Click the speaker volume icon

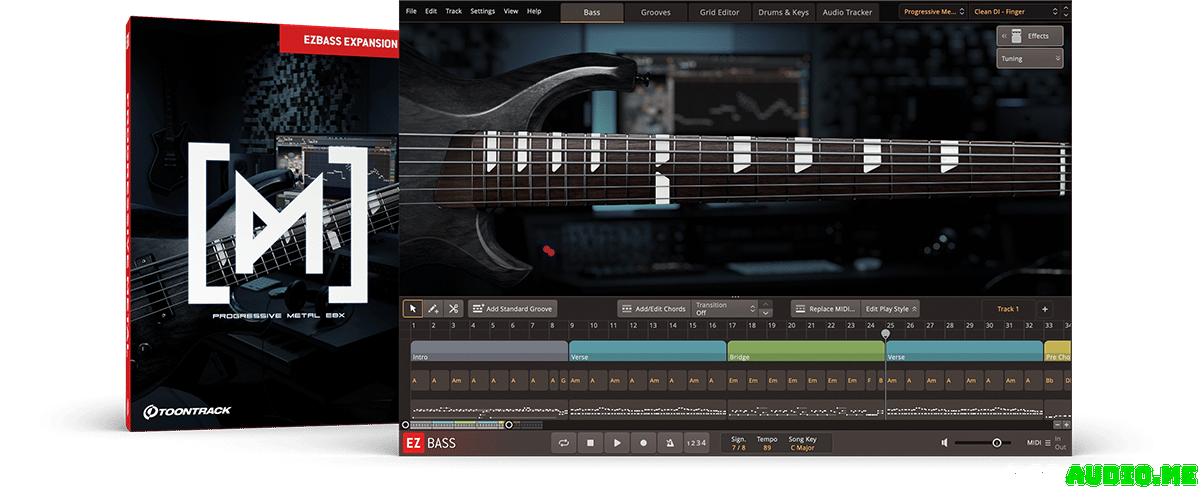pos(944,442)
